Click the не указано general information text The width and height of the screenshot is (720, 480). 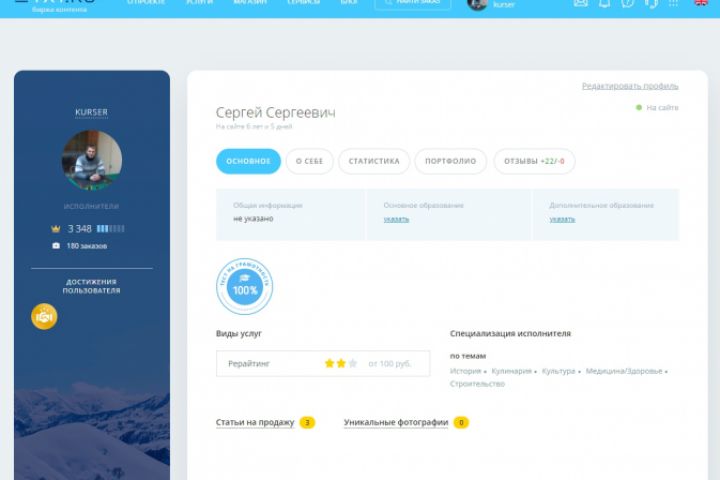(253, 219)
